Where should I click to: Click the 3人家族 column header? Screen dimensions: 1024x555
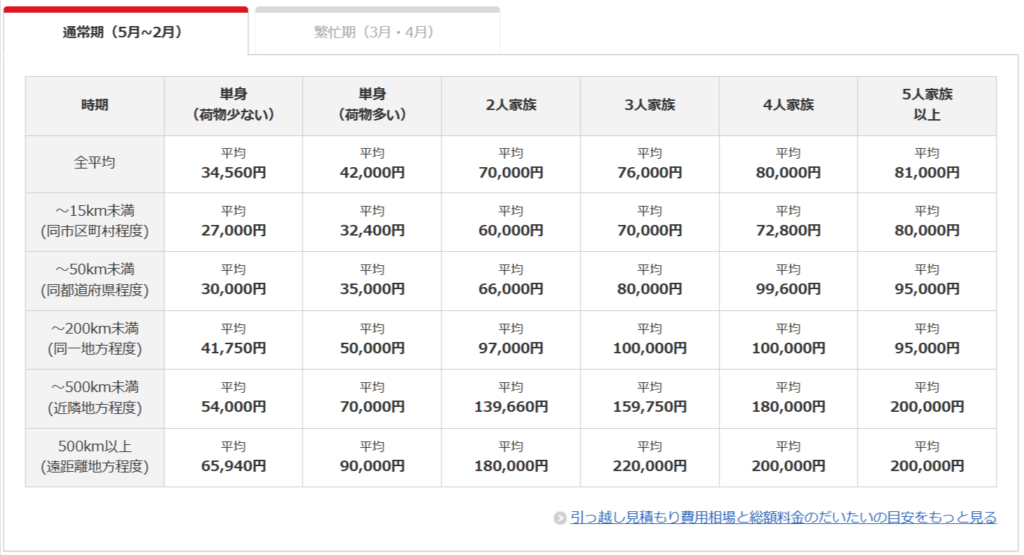(x=649, y=105)
